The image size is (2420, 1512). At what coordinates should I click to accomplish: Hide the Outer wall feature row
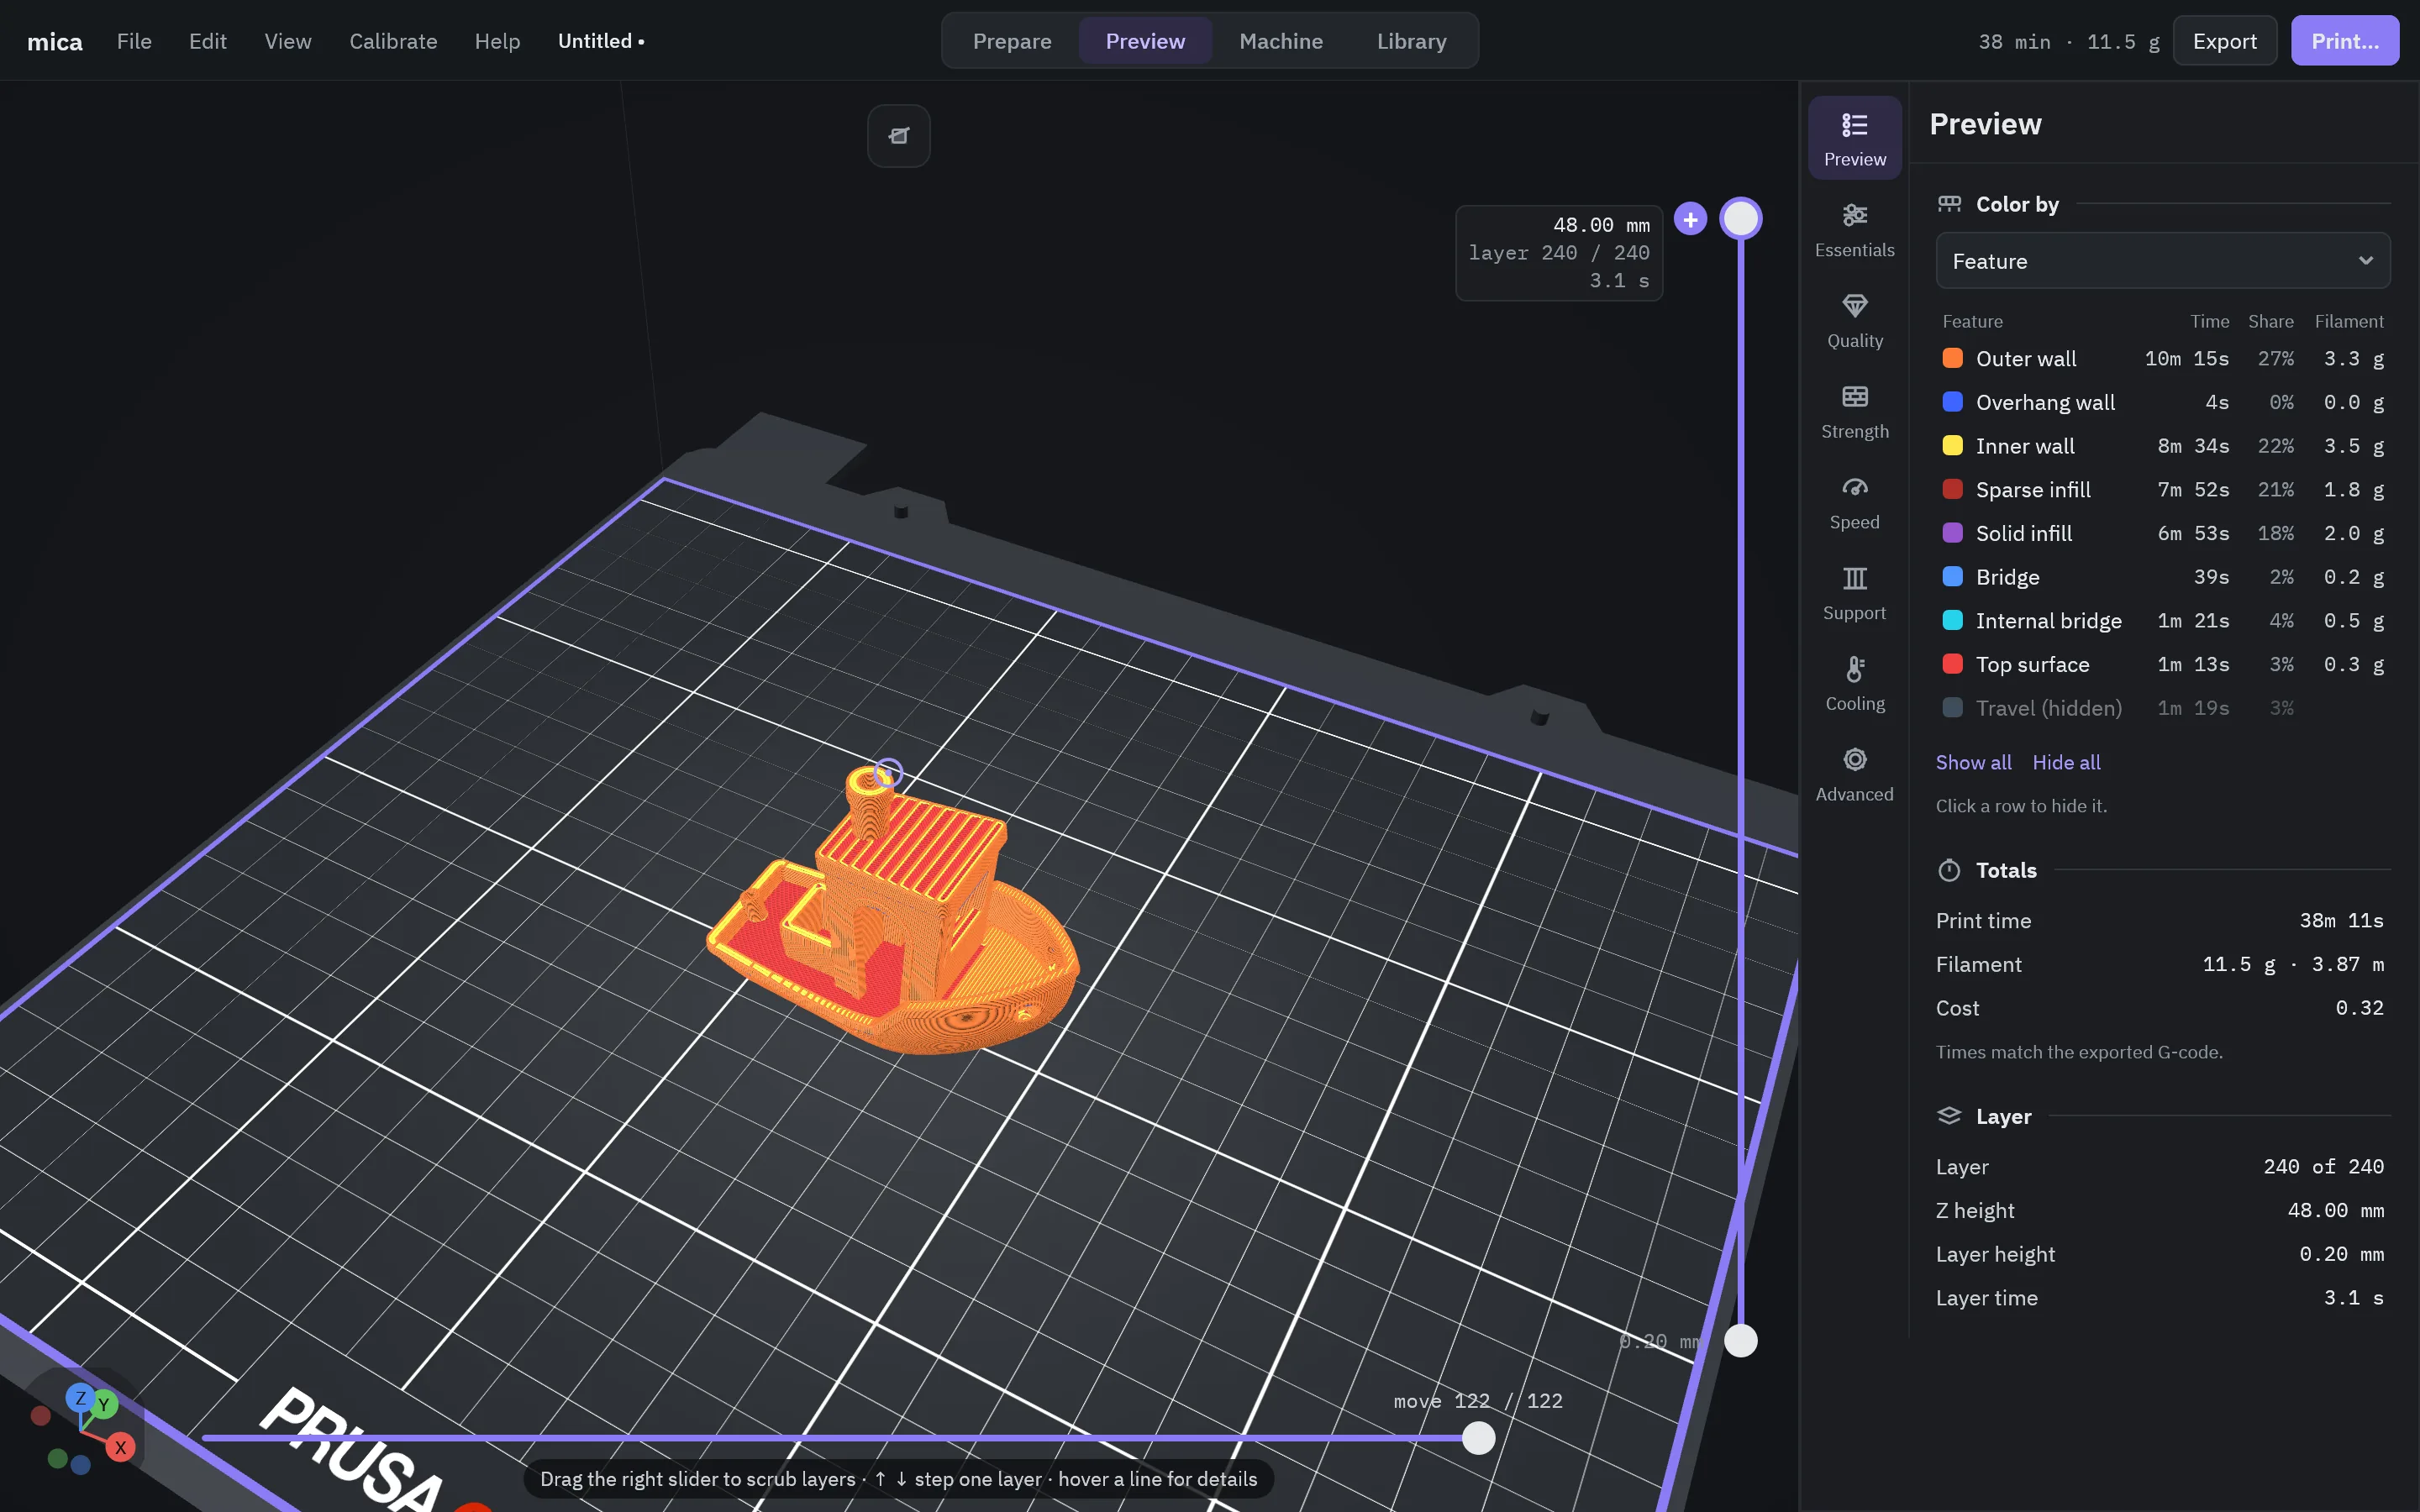coord(2162,358)
